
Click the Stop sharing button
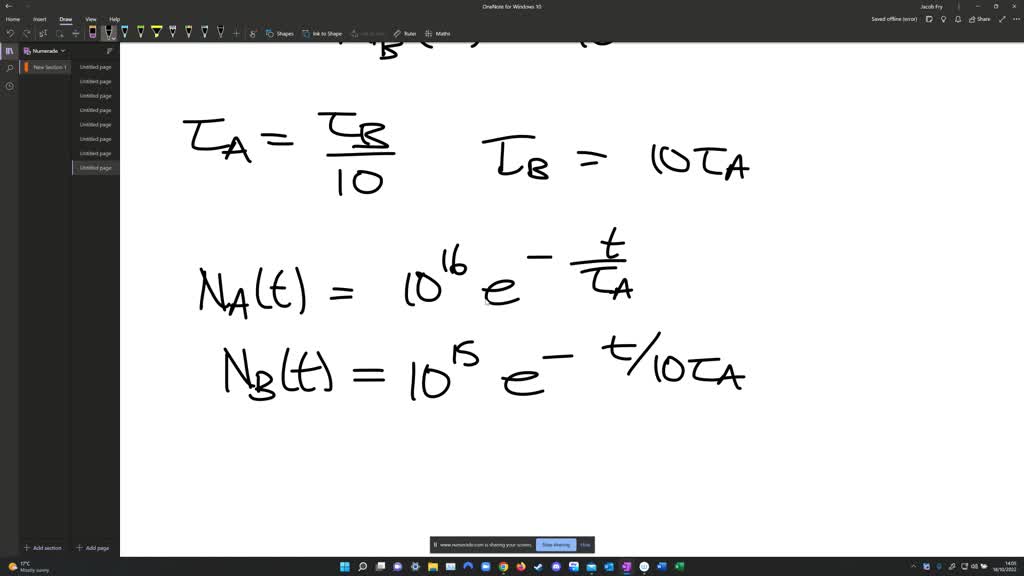point(556,544)
